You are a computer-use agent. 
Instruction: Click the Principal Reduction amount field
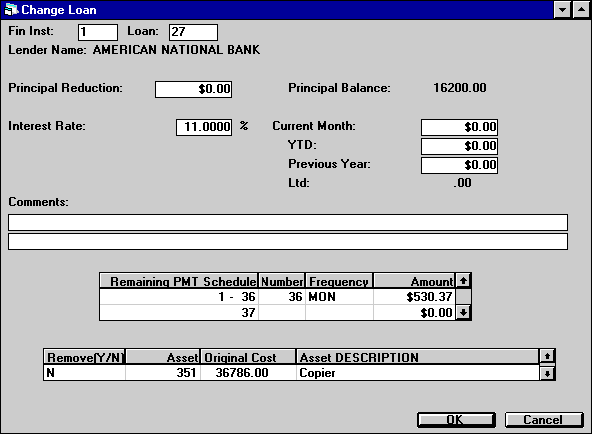point(194,89)
